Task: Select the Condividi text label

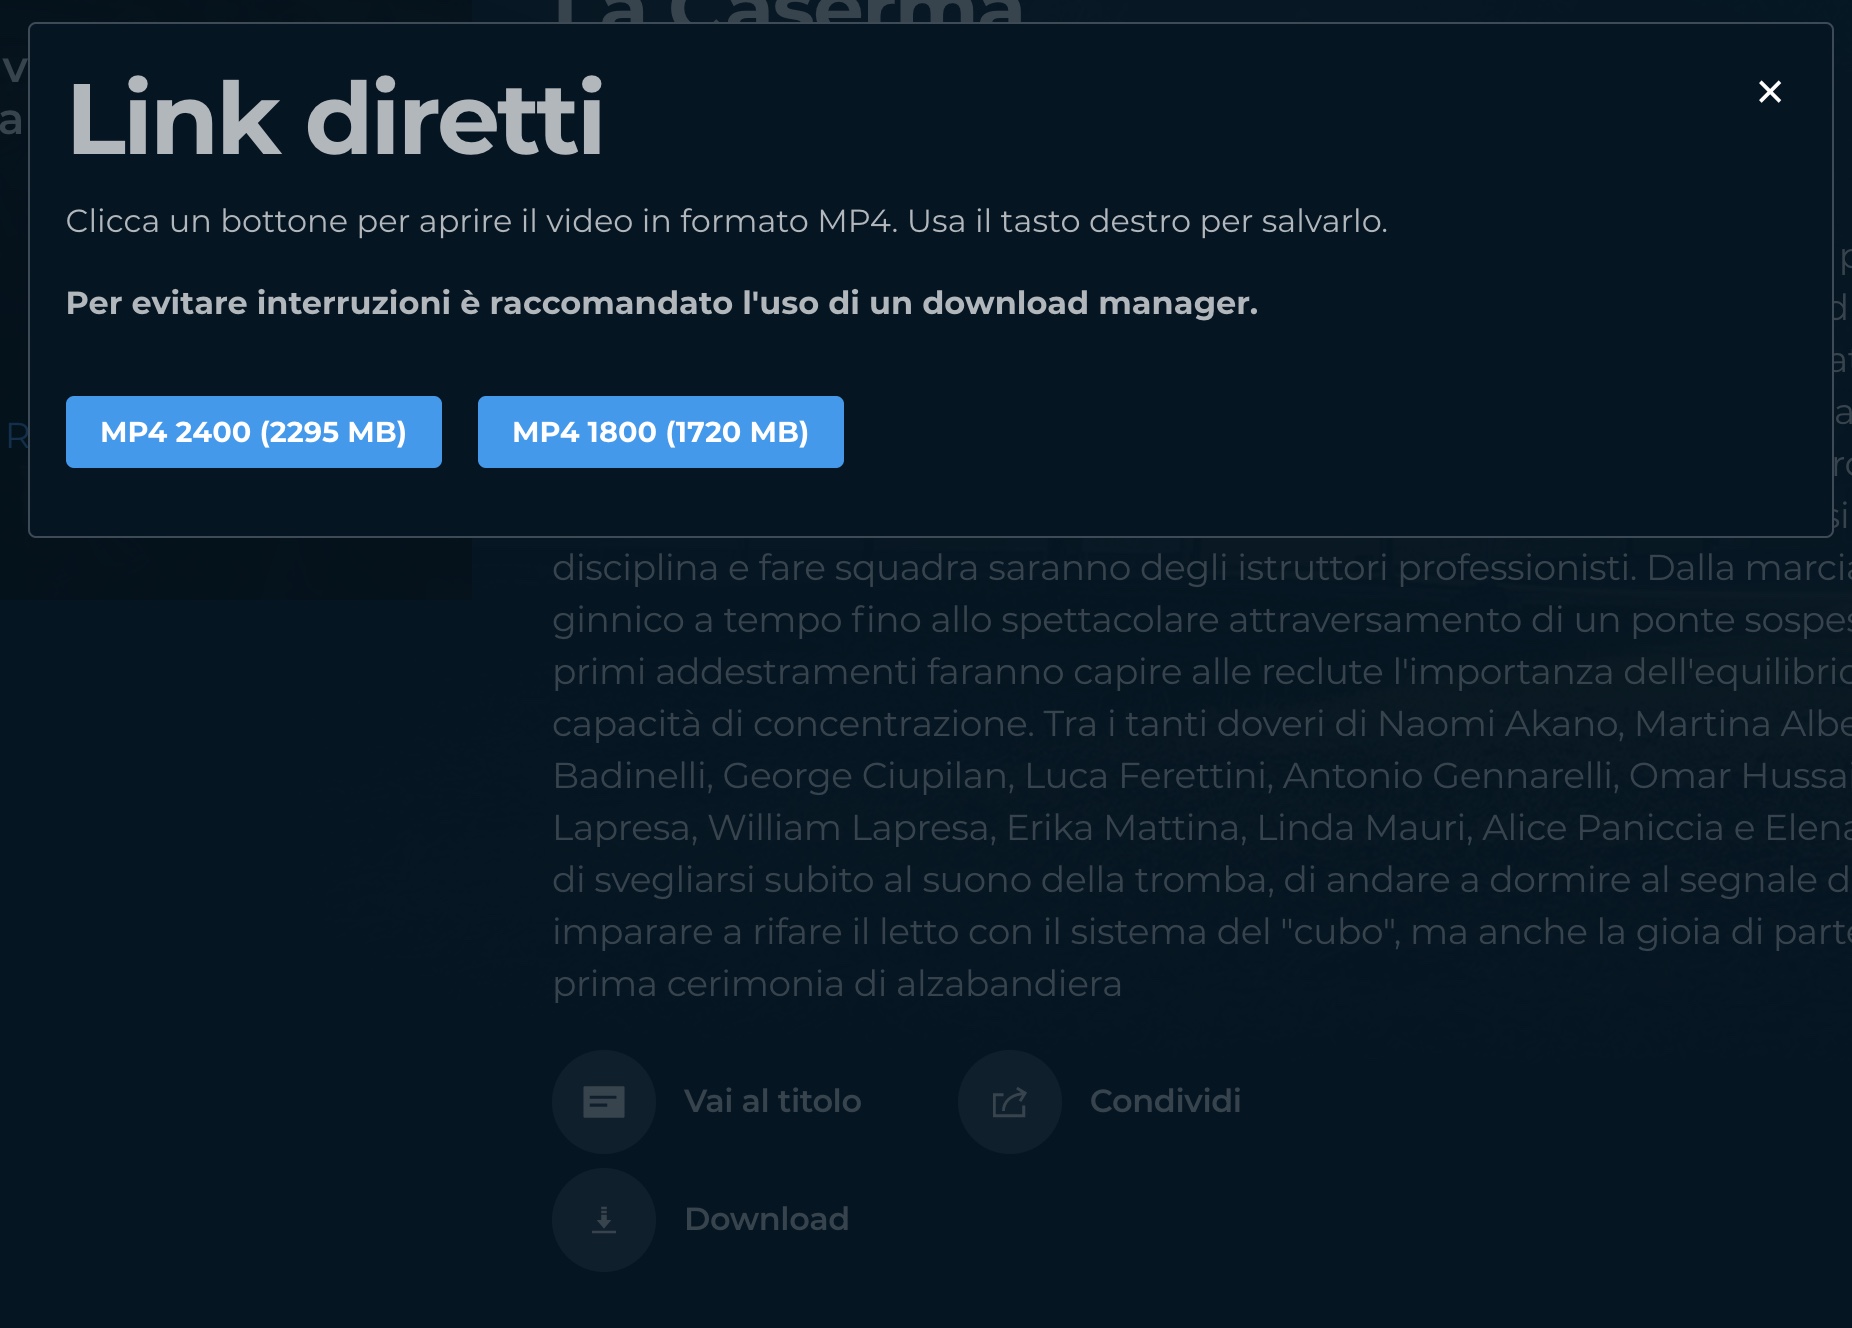Action: 1165,1101
